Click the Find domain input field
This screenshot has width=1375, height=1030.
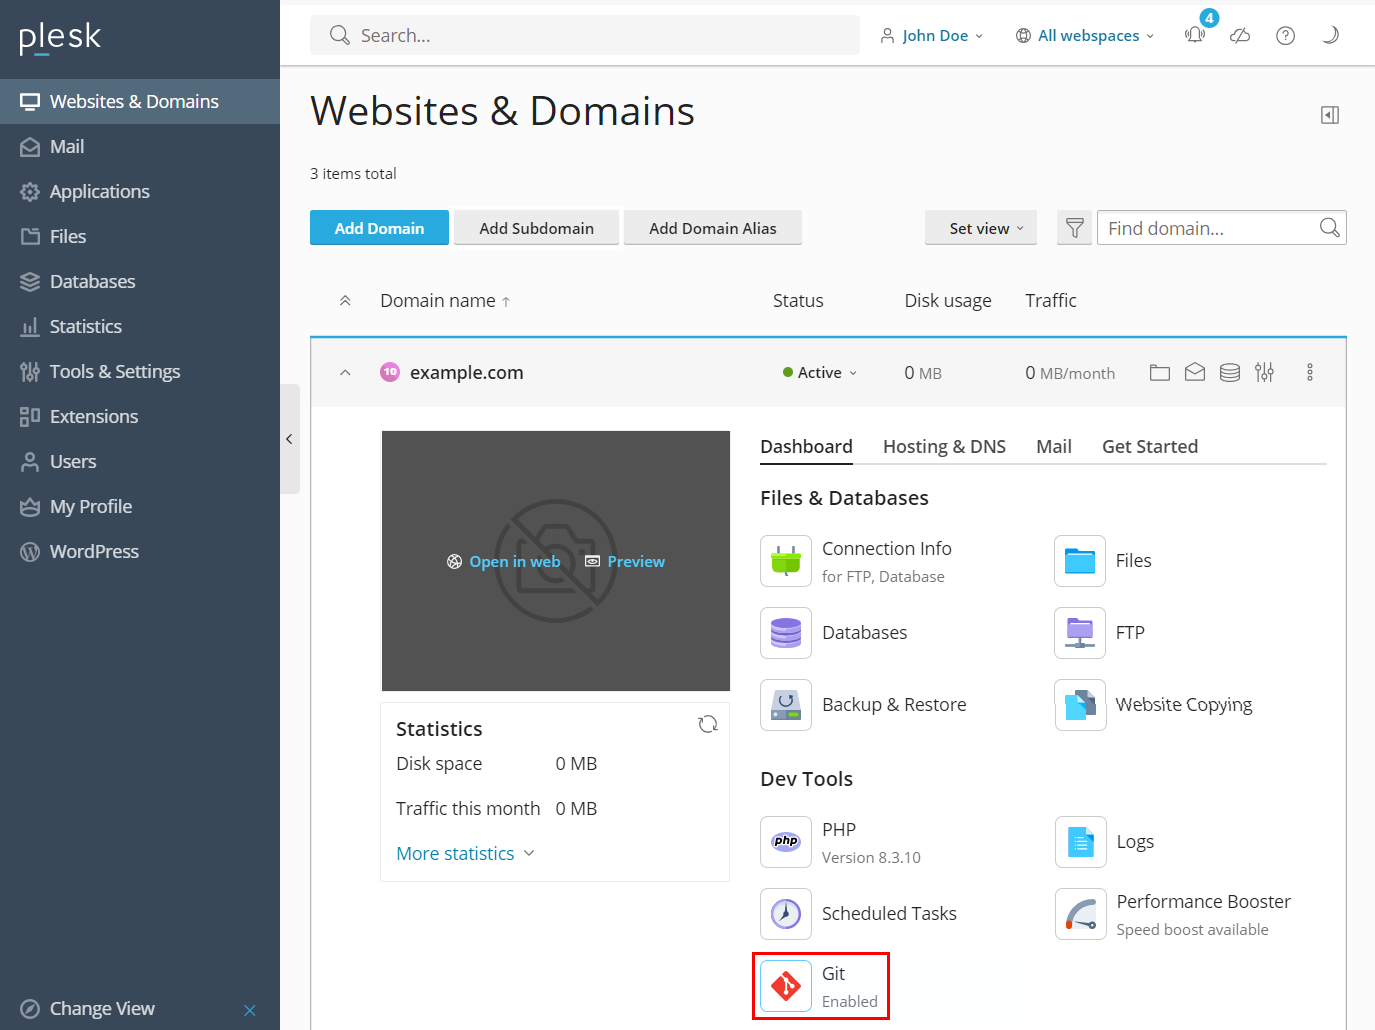point(1210,228)
